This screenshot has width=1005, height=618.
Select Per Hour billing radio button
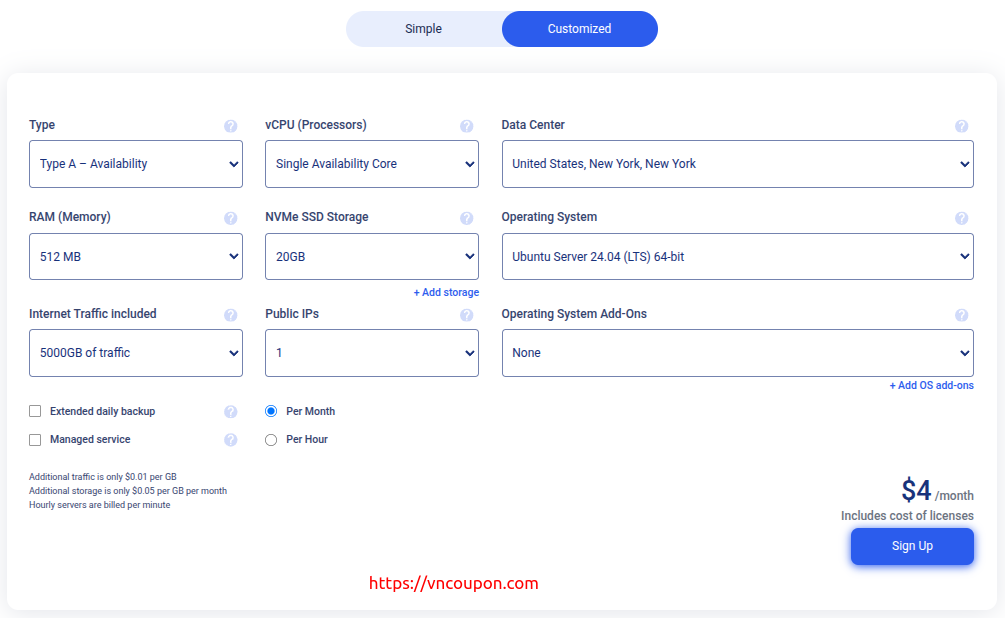click(271, 440)
